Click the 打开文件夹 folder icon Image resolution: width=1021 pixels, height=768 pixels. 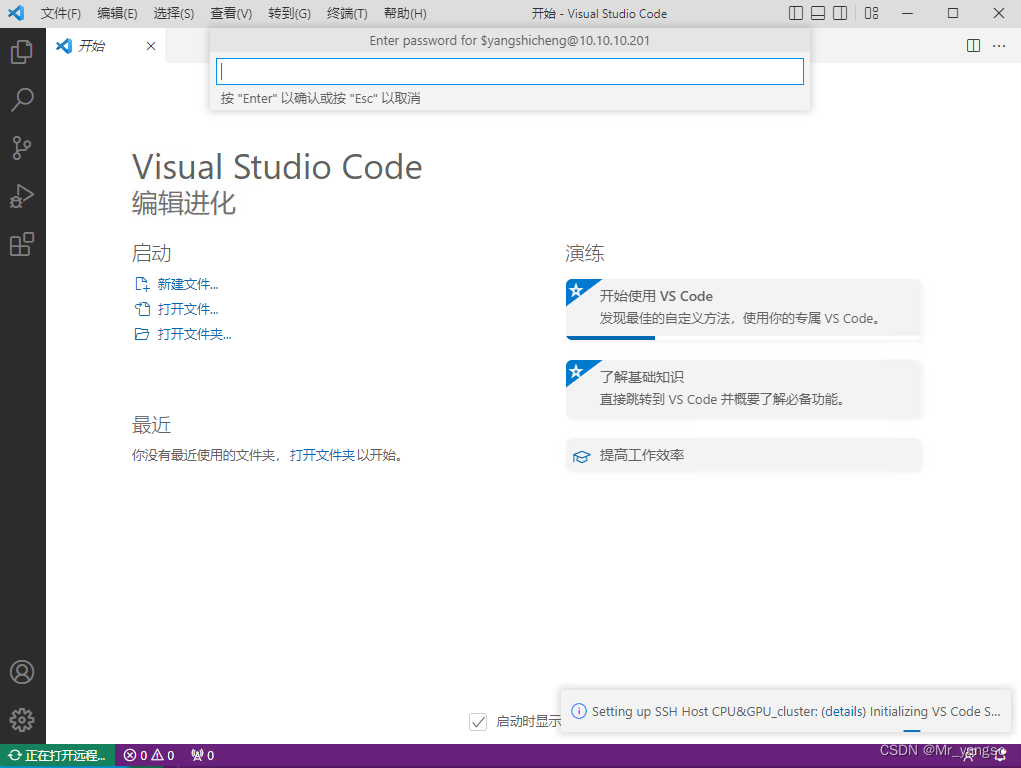[142, 334]
